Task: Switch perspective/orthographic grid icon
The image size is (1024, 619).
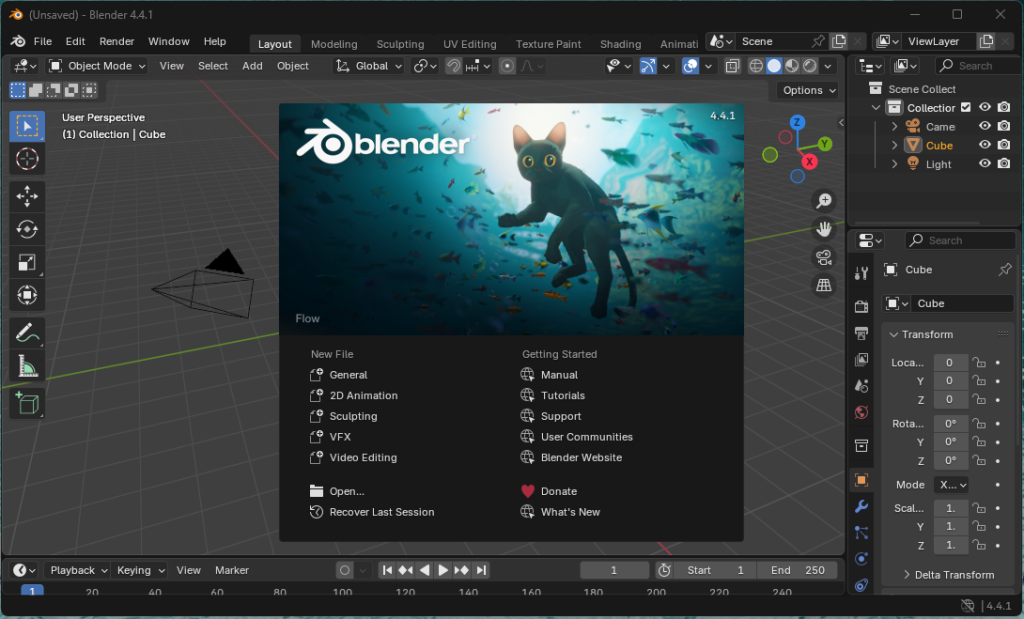Action: (x=824, y=285)
